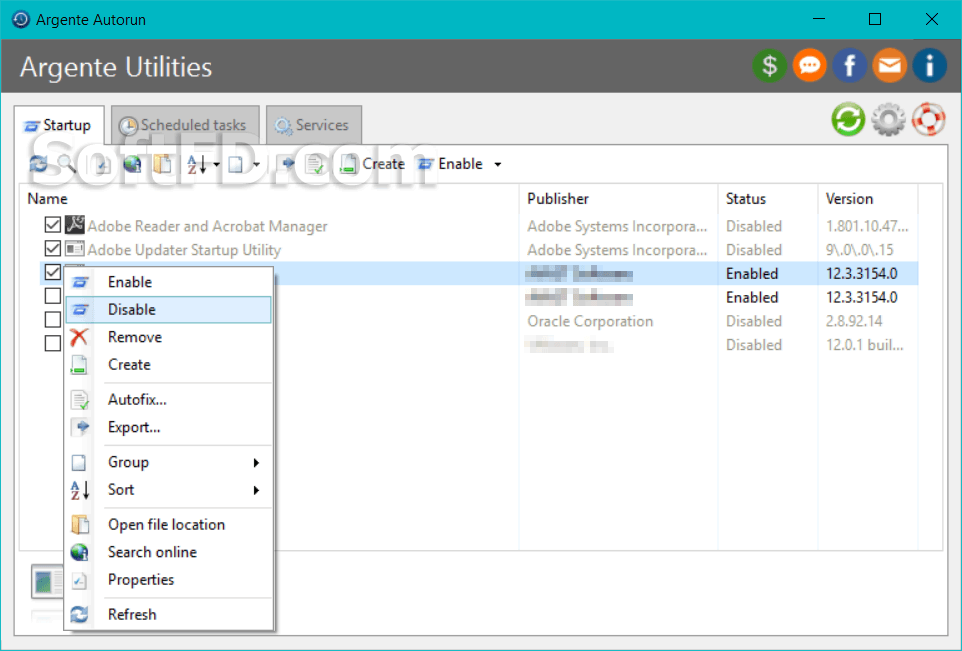Choose Disable from the context menu

[169, 310]
